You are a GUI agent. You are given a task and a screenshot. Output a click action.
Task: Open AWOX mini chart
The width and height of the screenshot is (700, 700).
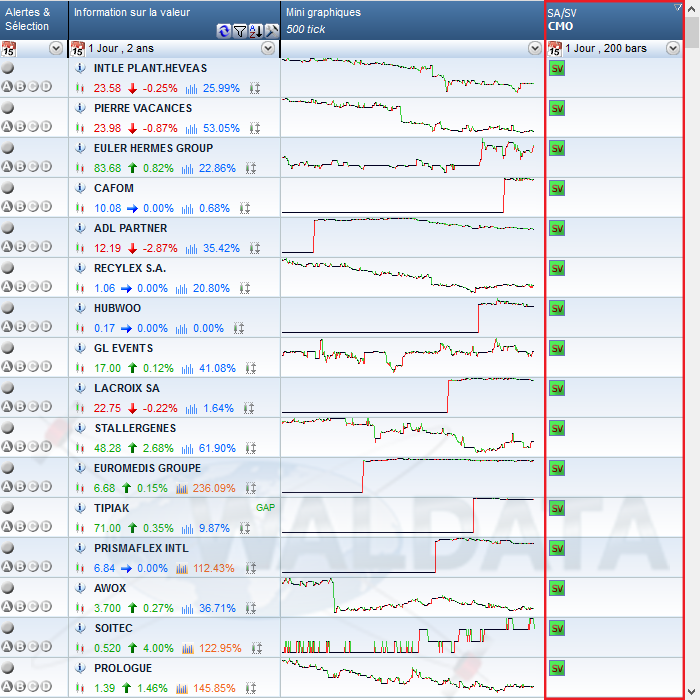pyautogui.click(x=408, y=595)
